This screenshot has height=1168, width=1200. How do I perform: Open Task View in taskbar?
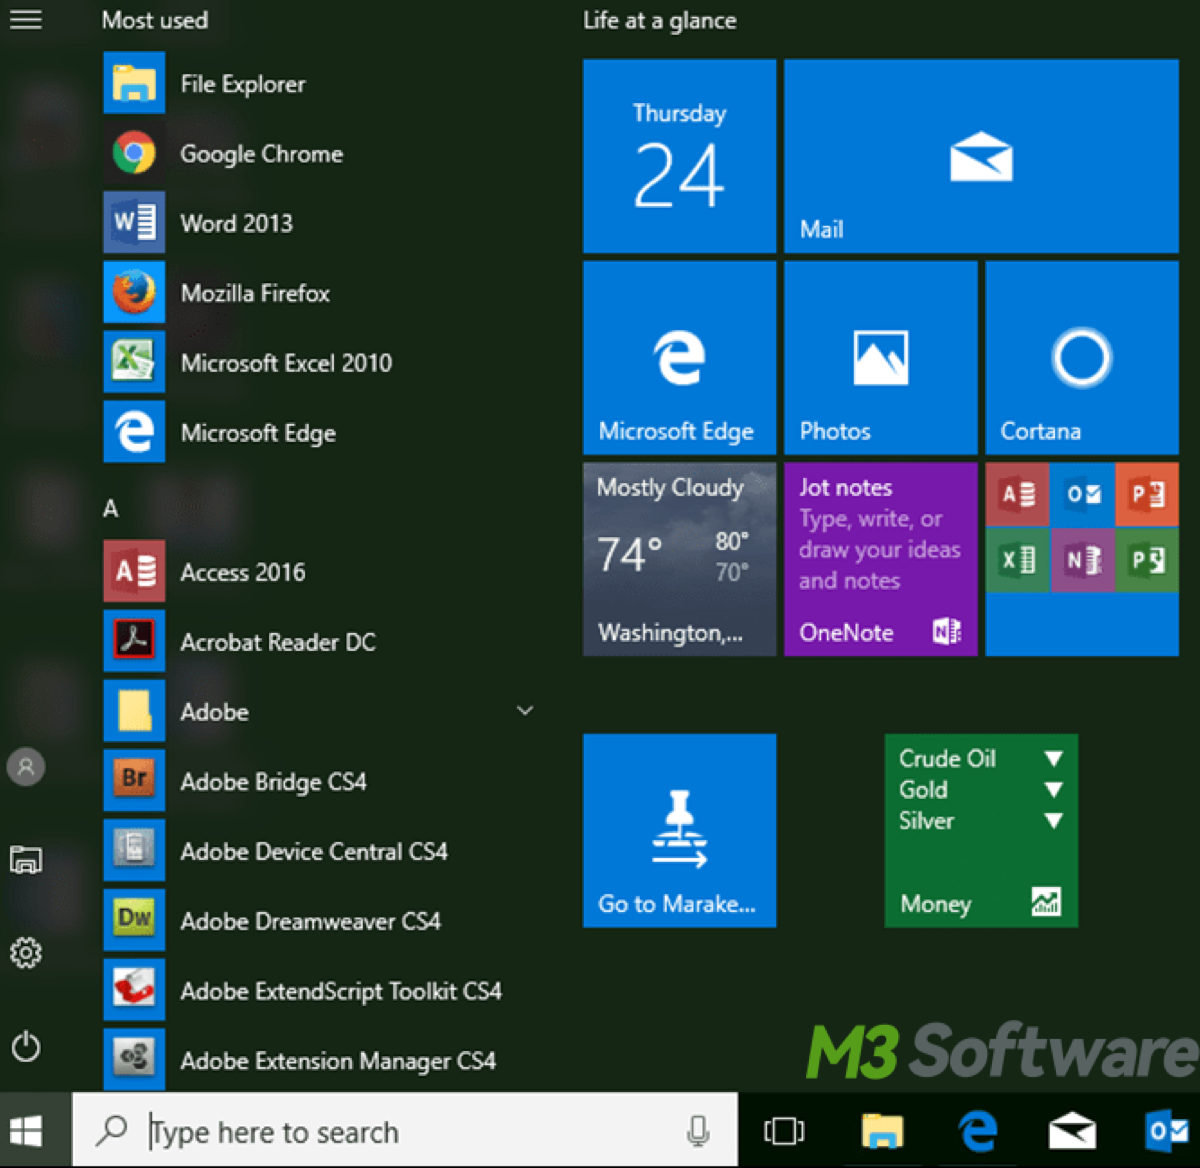coord(784,1131)
